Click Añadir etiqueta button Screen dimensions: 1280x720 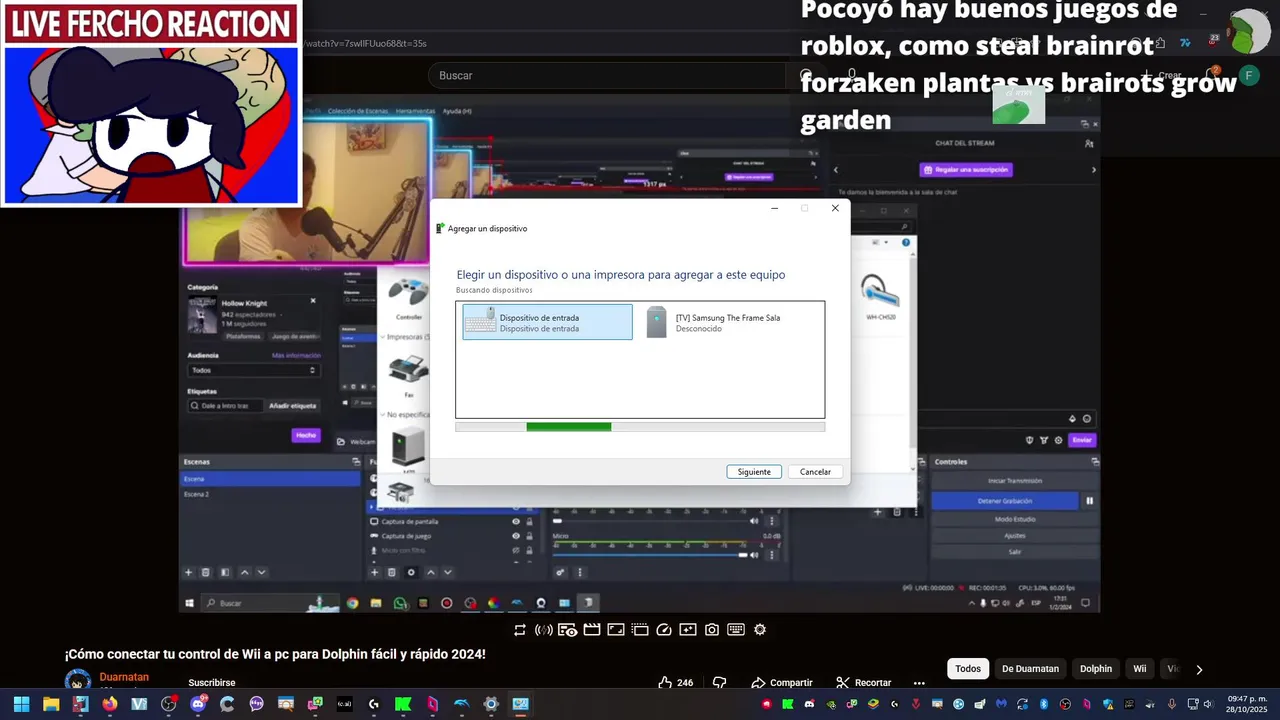292,406
